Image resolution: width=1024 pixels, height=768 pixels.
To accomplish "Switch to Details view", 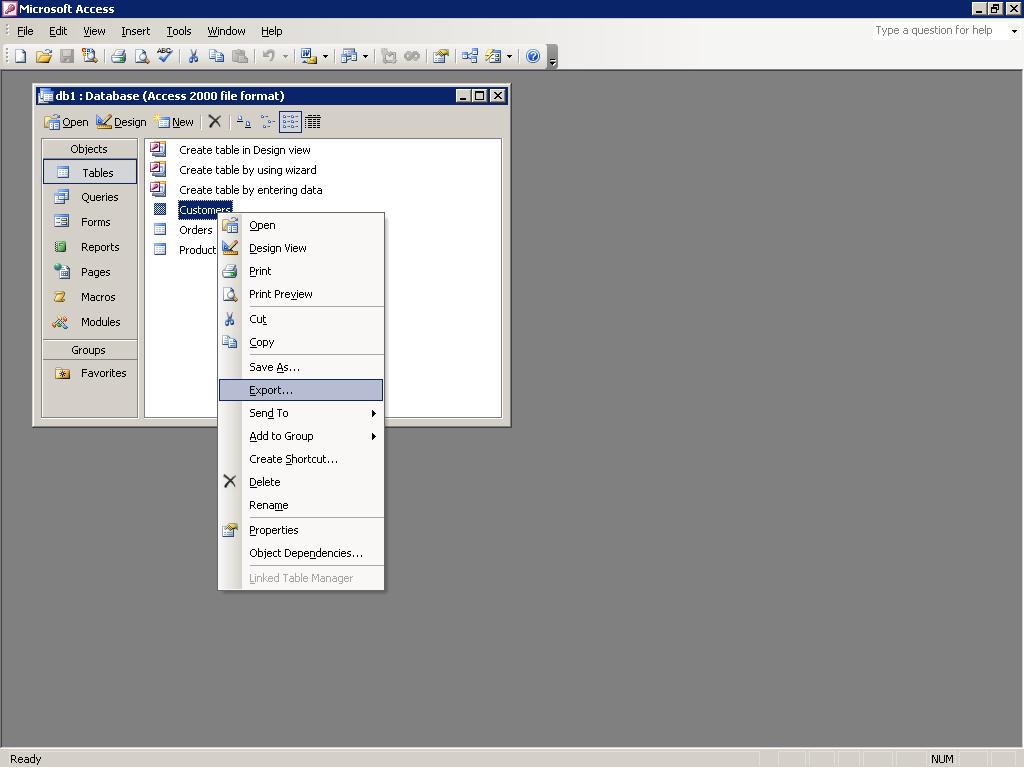I will (x=313, y=121).
